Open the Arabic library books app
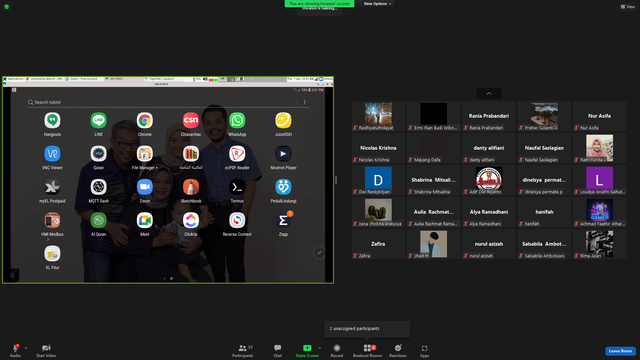Screen dimensions: 640x360 191,154
